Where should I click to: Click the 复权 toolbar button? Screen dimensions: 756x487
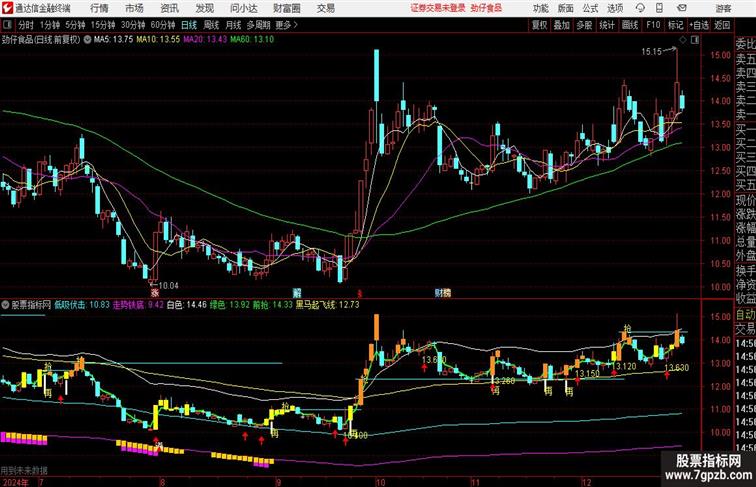tap(539, 25)
